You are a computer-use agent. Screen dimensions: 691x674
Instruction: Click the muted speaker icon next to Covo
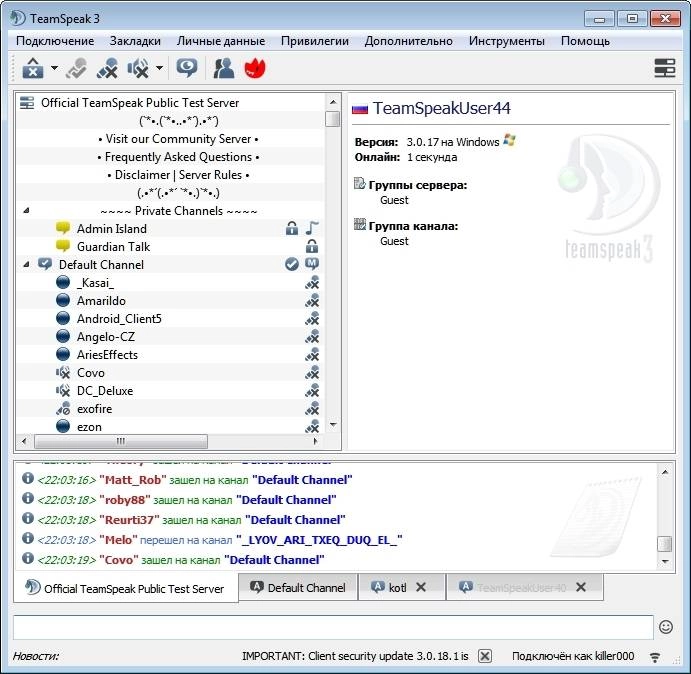63,373
